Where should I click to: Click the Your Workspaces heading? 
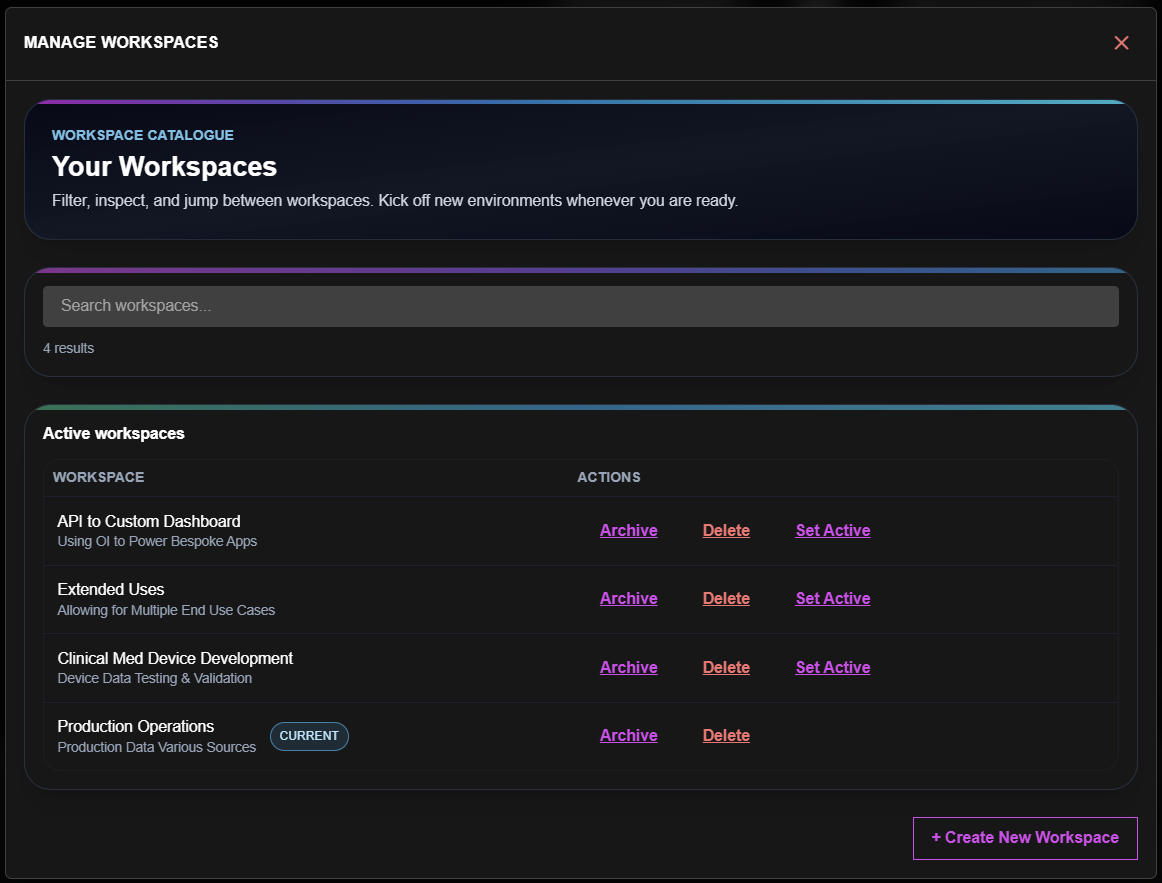(164, 167)
